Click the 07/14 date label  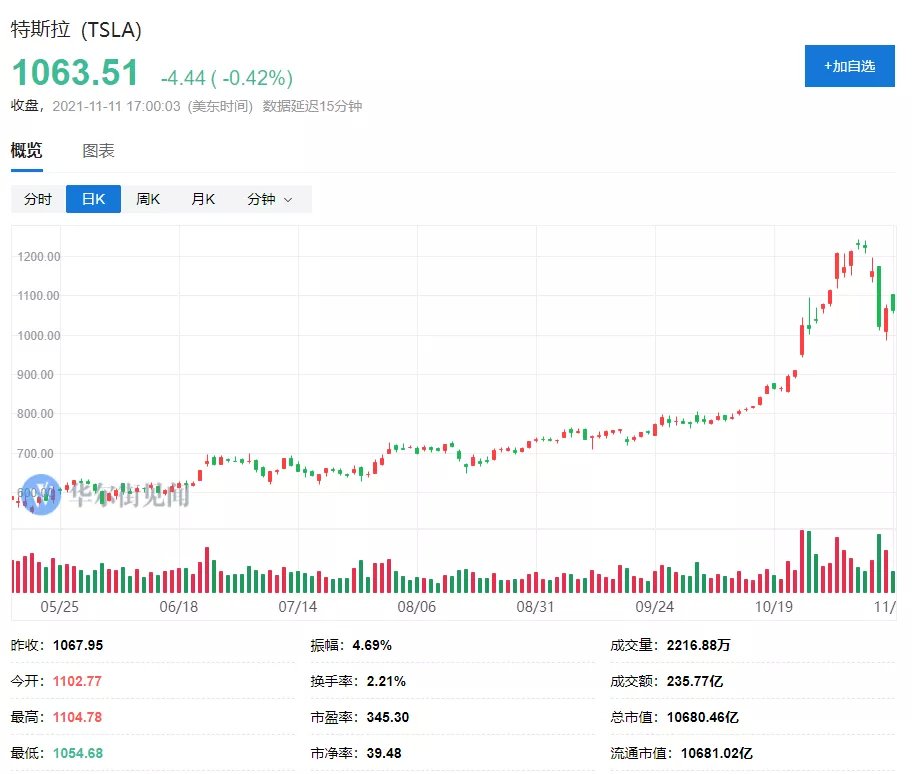298,607
